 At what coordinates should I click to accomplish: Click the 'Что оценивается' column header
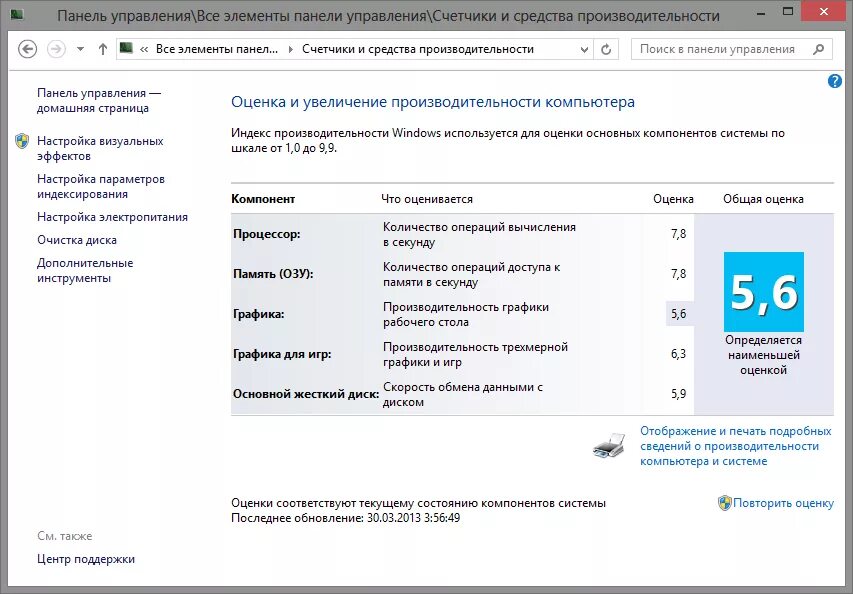[427, 199]
